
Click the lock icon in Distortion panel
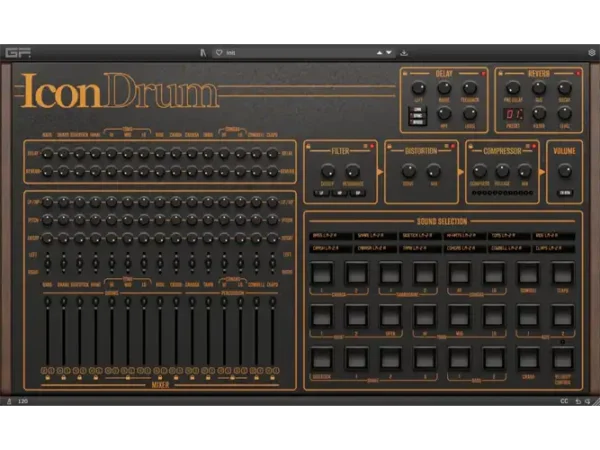(389, 146)
